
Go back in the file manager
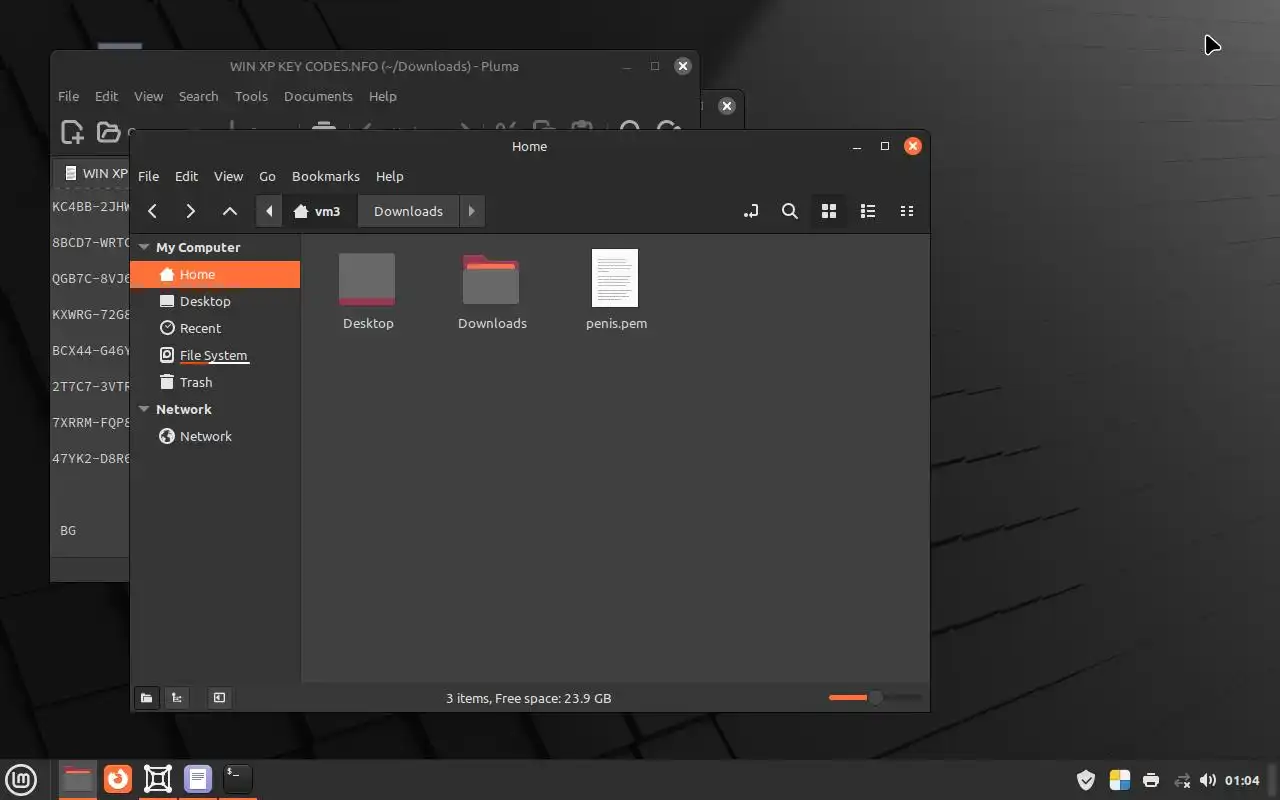point(152,211)
